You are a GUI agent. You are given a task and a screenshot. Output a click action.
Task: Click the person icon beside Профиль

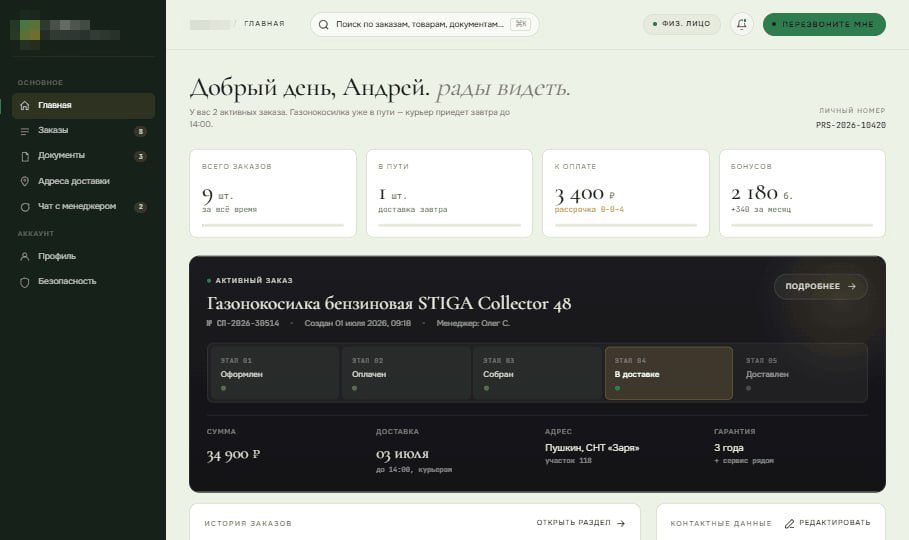pos(24,256)
